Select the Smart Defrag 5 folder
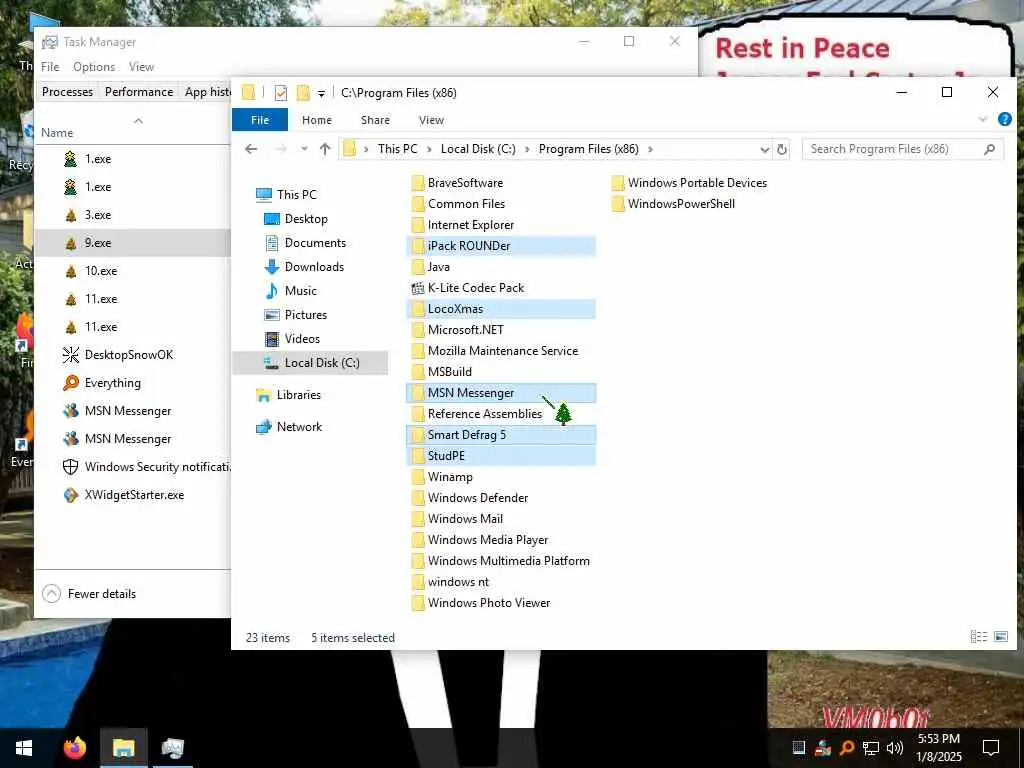The height and width of the screenshot is (768, 1024). click(501, 435)
